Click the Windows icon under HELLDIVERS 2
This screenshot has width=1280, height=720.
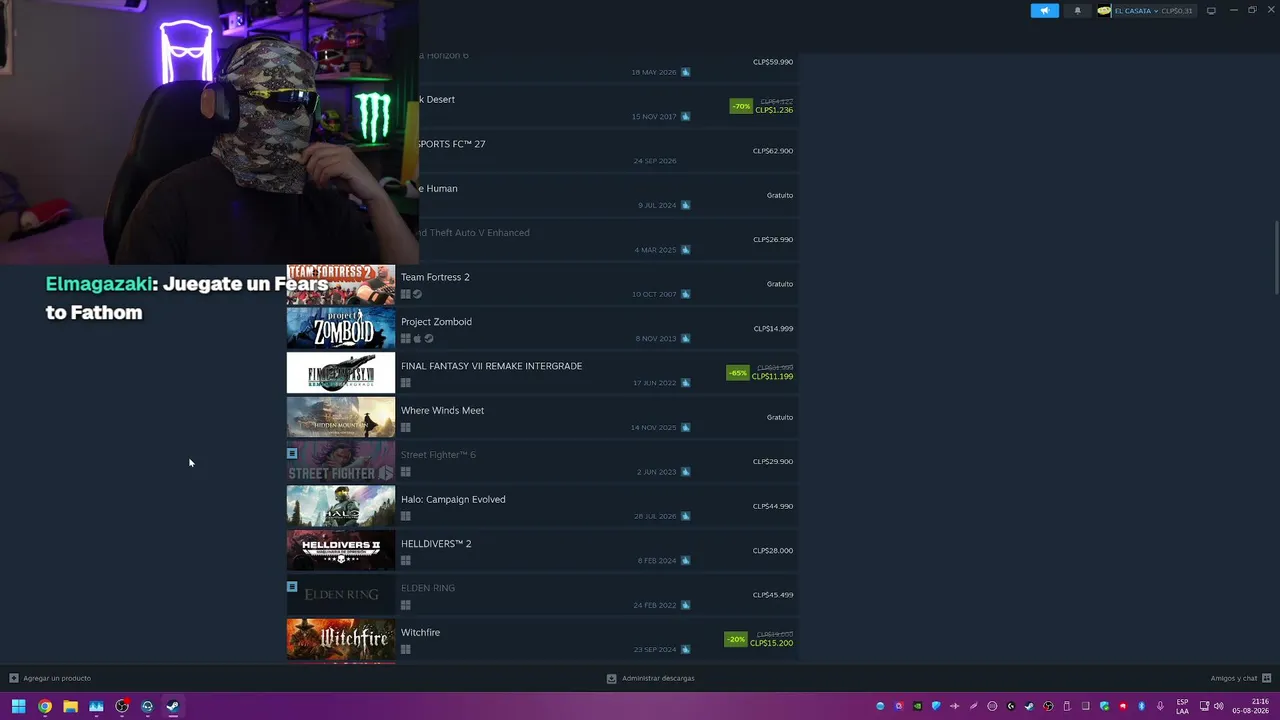point(405,561)
